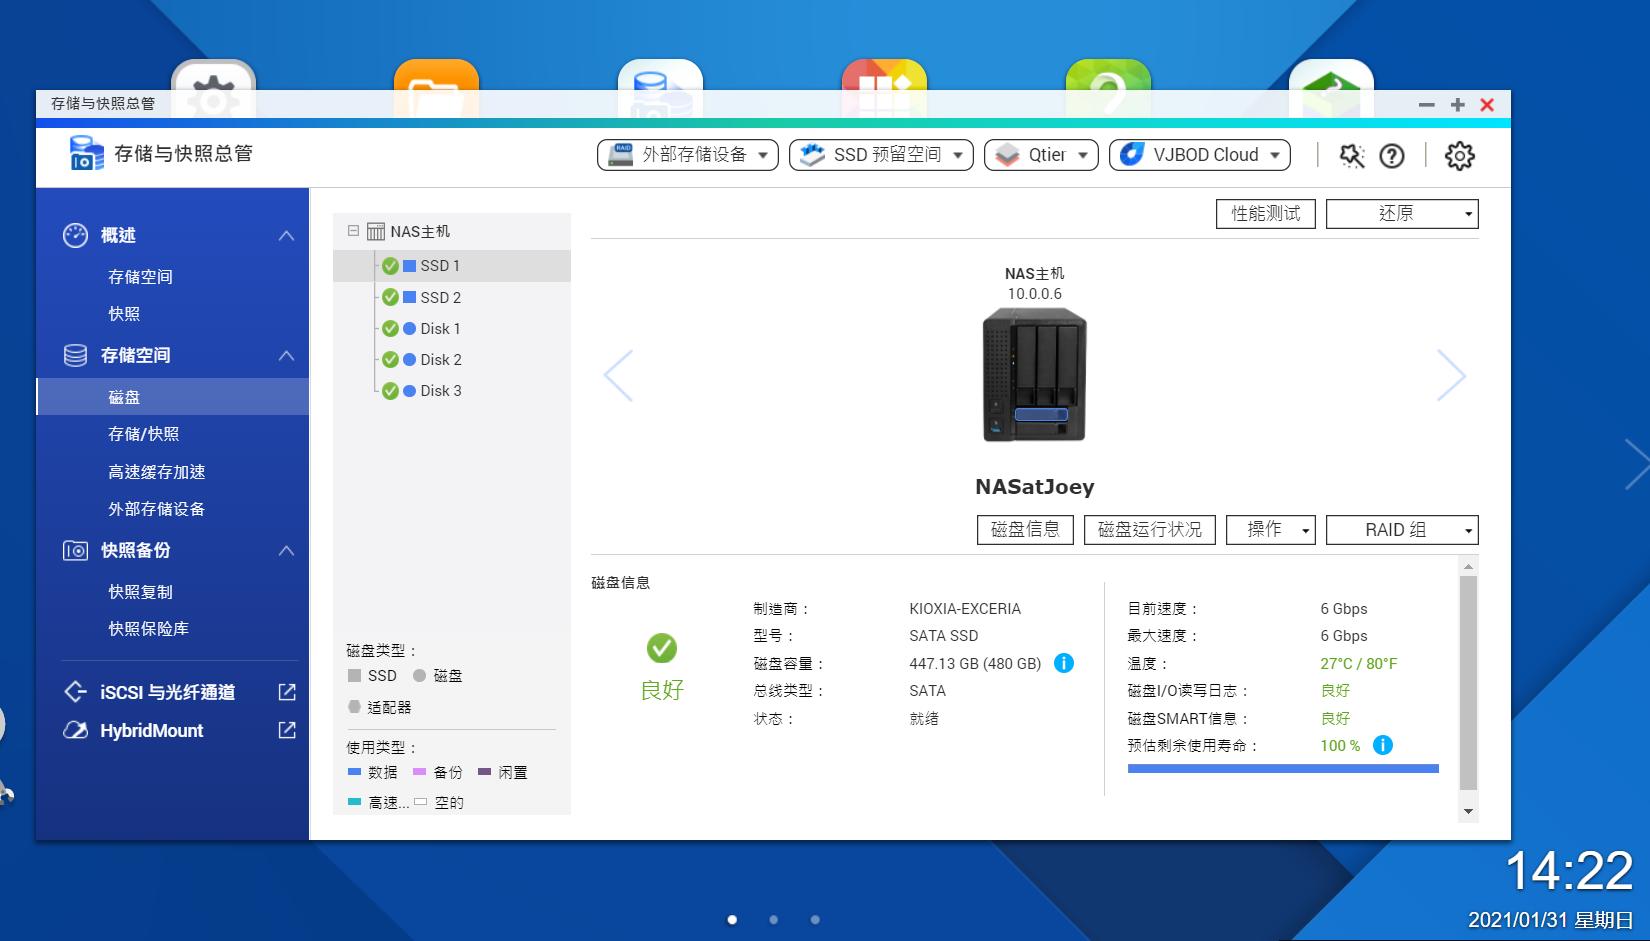Open the 操作 dropdown menu

coord(1270,530)
